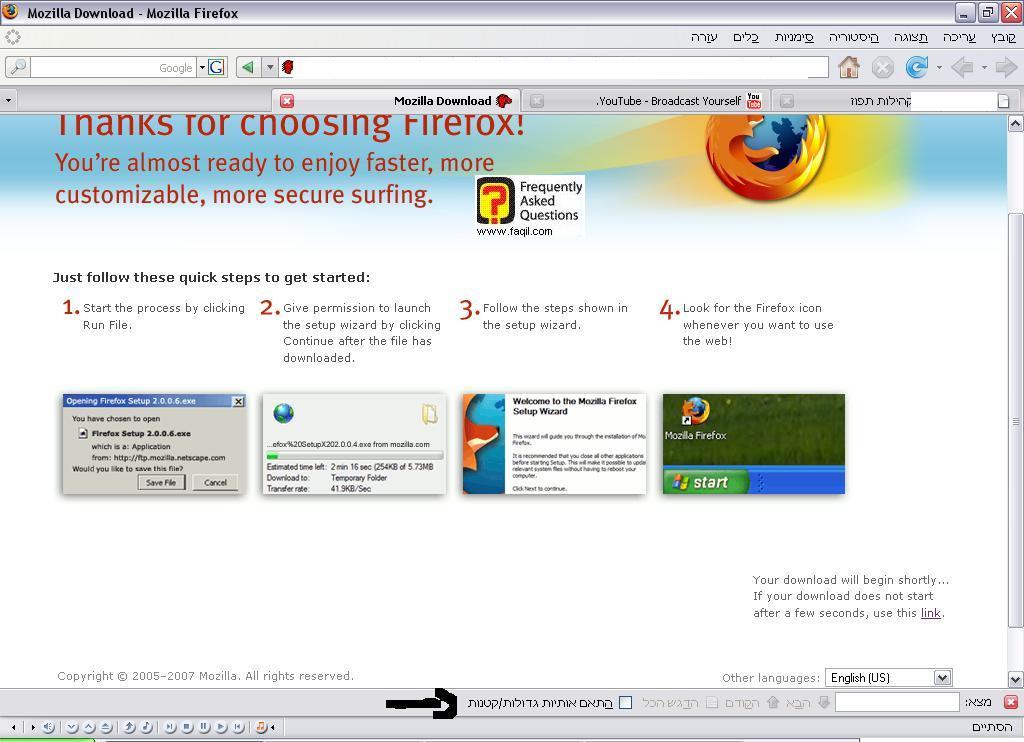
Task: Click the Home button in the toolbar
Action: [849, 67]
